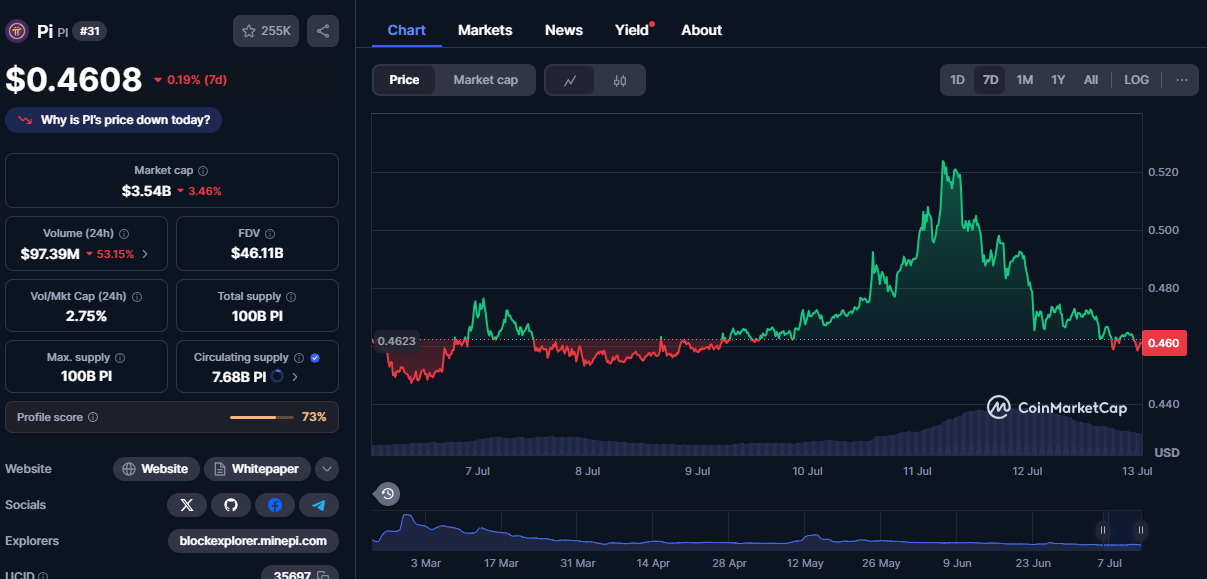Set chart range to All
Image resolution: width=1207 pixels, height=579 pixels.
point(1091,80)
